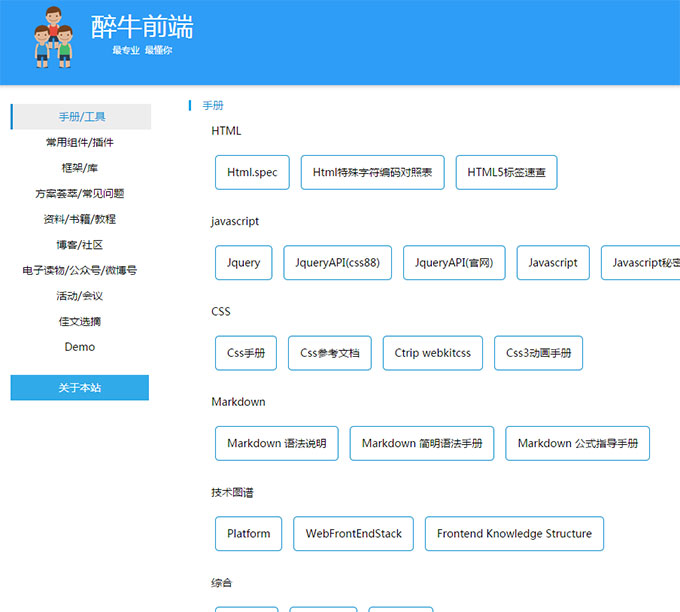Open the Html.spec link
The image size is (680, 612).
tap(252, 173)
